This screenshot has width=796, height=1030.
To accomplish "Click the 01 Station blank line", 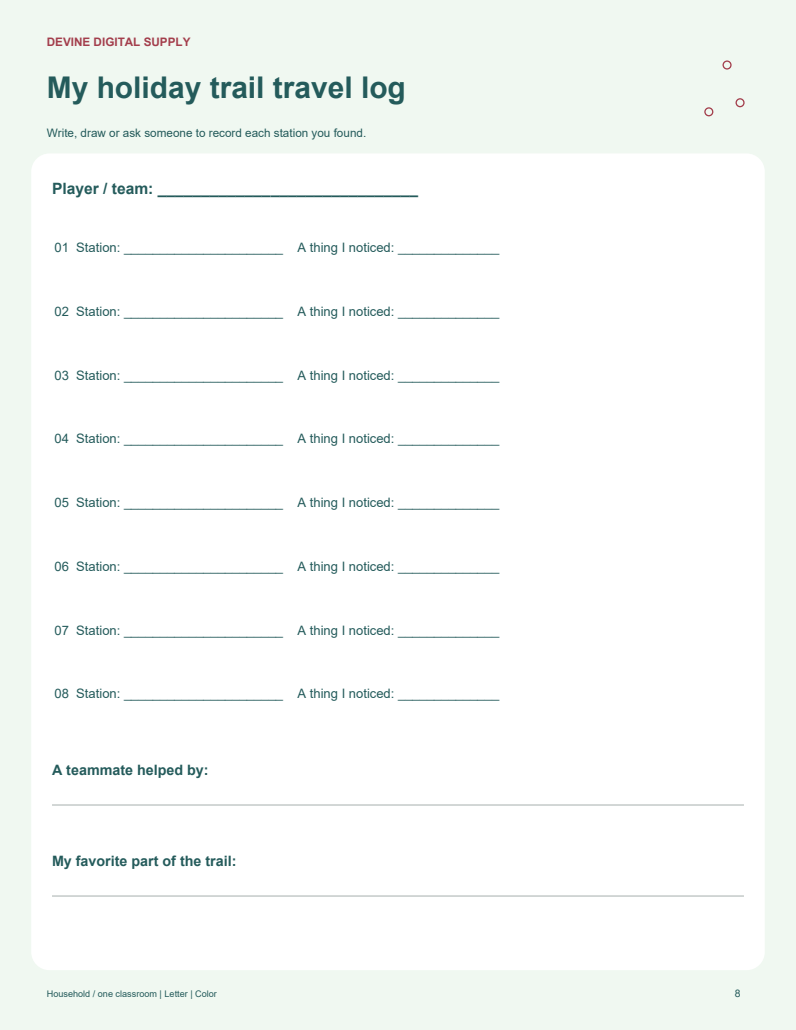I will 204,253.
